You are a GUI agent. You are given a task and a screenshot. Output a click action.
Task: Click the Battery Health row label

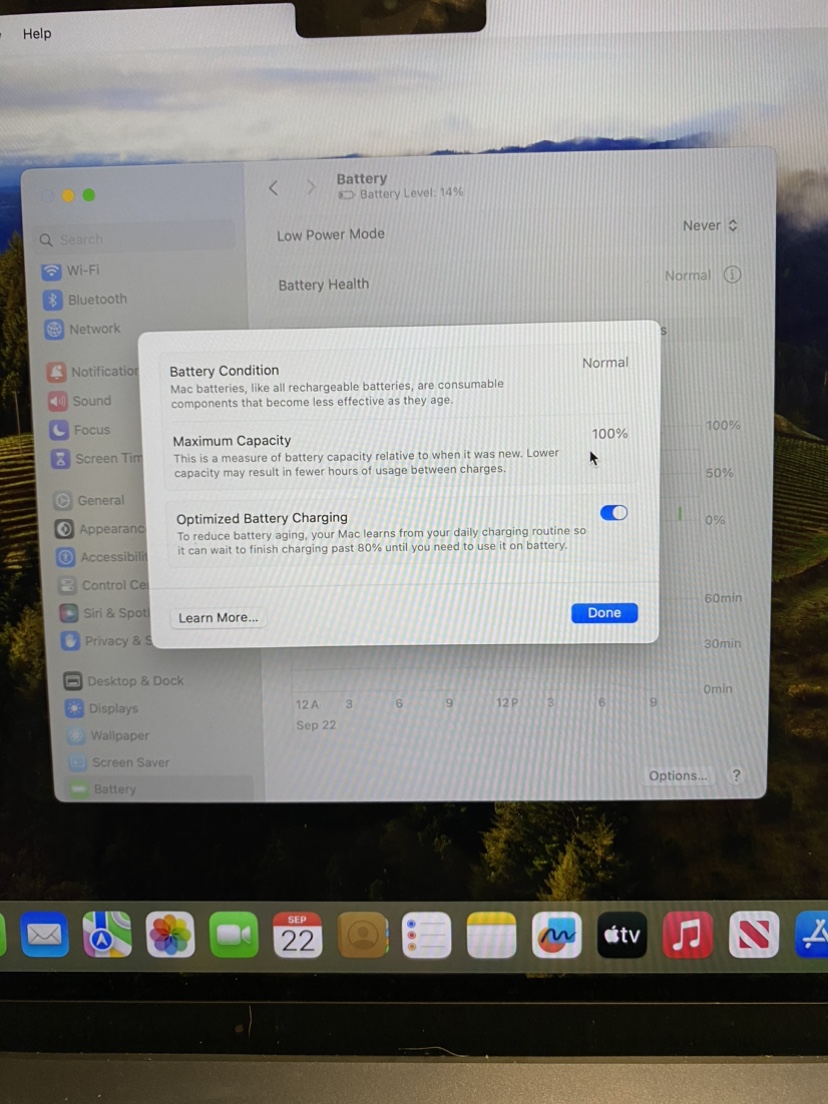pyautogui.click(x=323, y=284)
